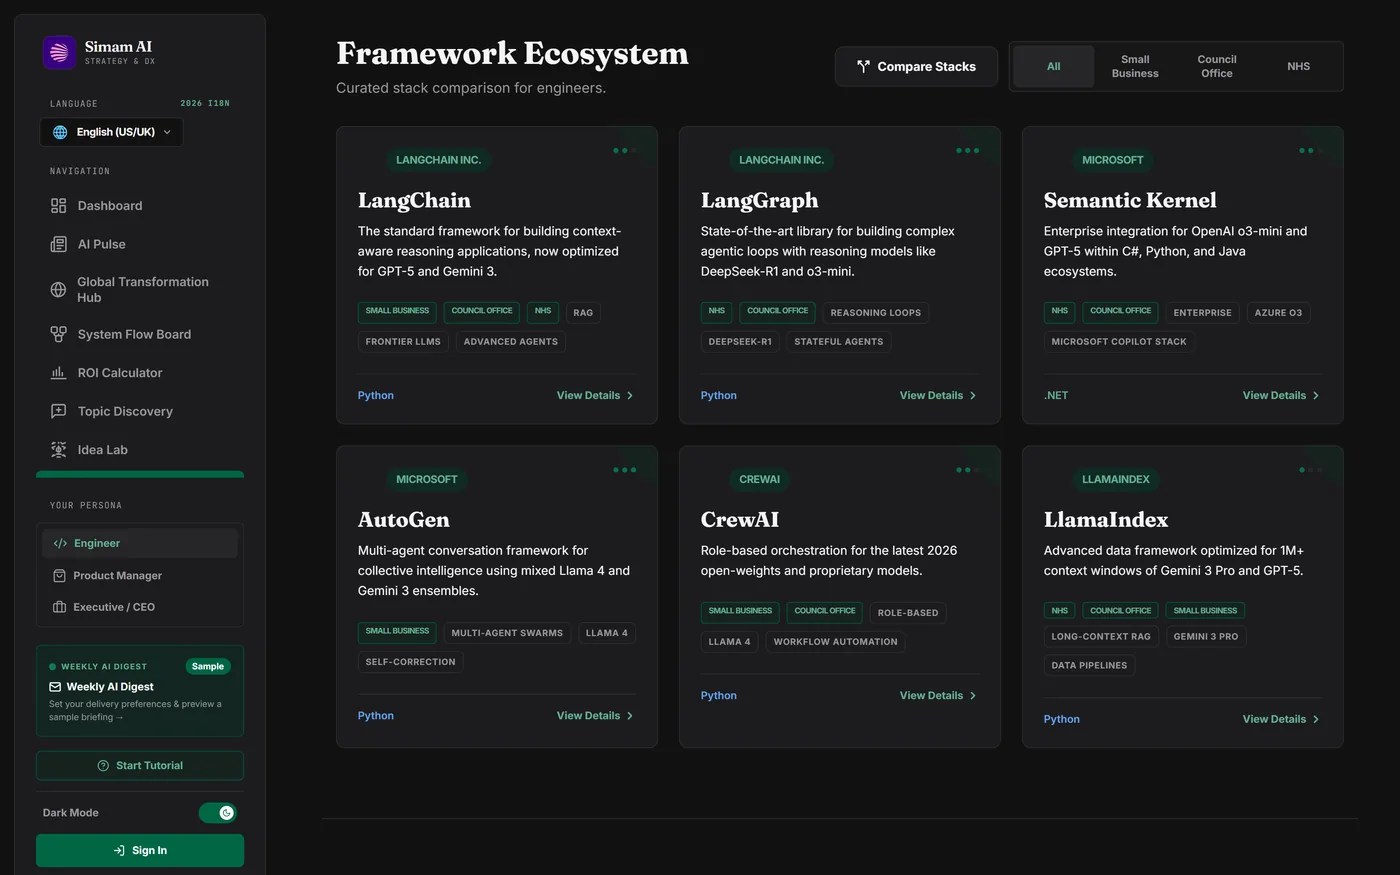This screenshot has width=1400, height=875.
Task: Expand Semantic Kernel via View Details chevron
Action: click(x=1316, y=396)
